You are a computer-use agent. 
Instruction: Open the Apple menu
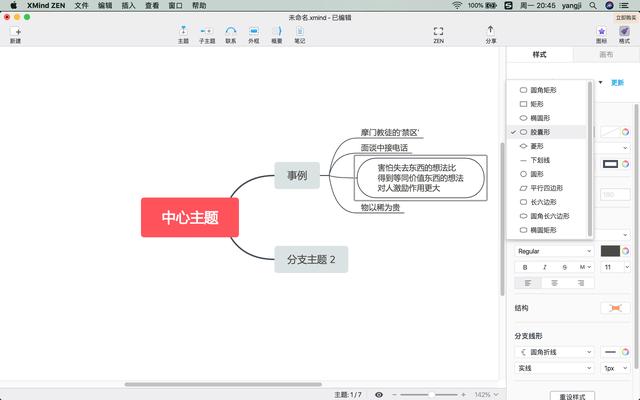13,5
